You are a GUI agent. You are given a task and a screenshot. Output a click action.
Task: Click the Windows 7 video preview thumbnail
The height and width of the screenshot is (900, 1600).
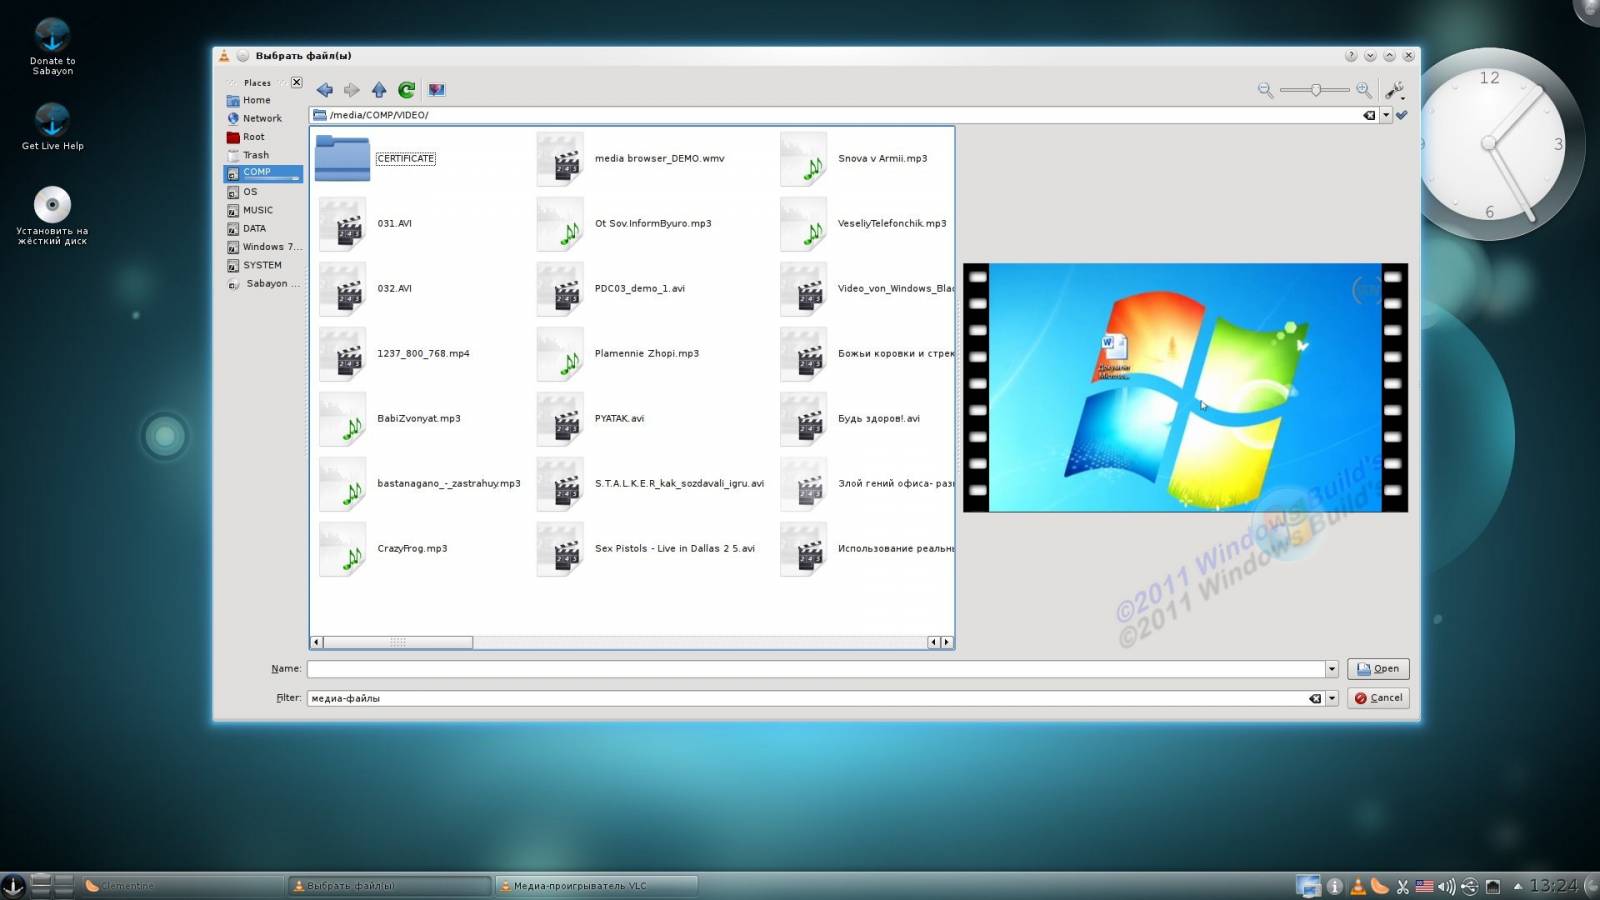[x=1185, y=388]
